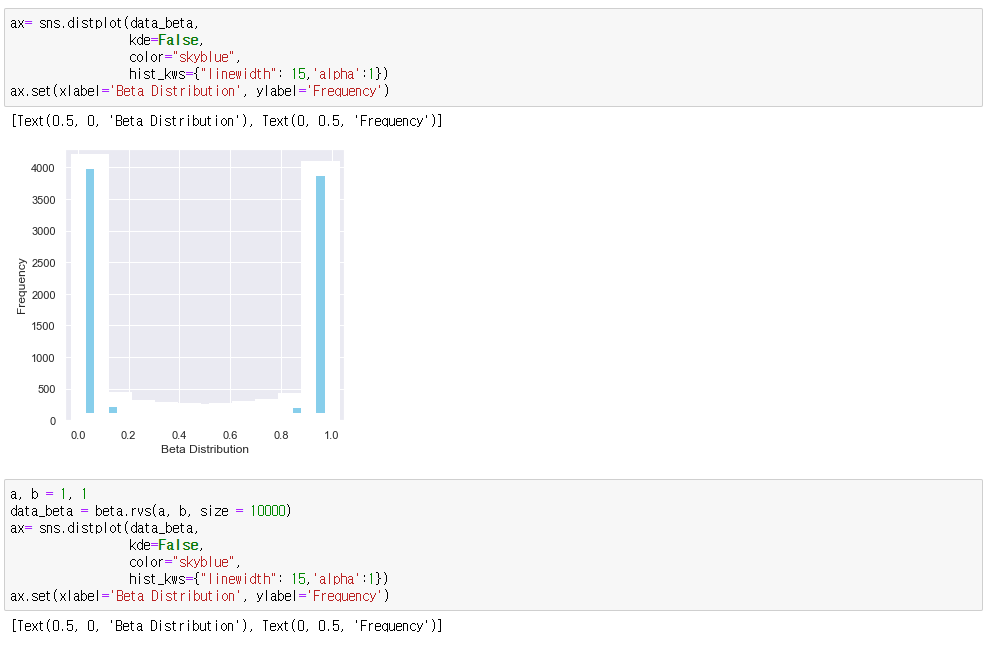Click the Text output line below the a, b cell
This screenshot has width=997, height=648.
pyautogui.click(x=226, y=626)
